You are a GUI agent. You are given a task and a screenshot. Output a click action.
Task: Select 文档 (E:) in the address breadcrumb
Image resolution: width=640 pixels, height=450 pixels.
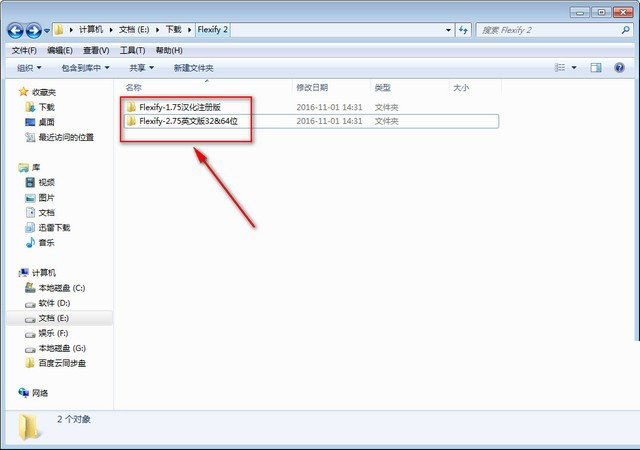tap(134, 30)
